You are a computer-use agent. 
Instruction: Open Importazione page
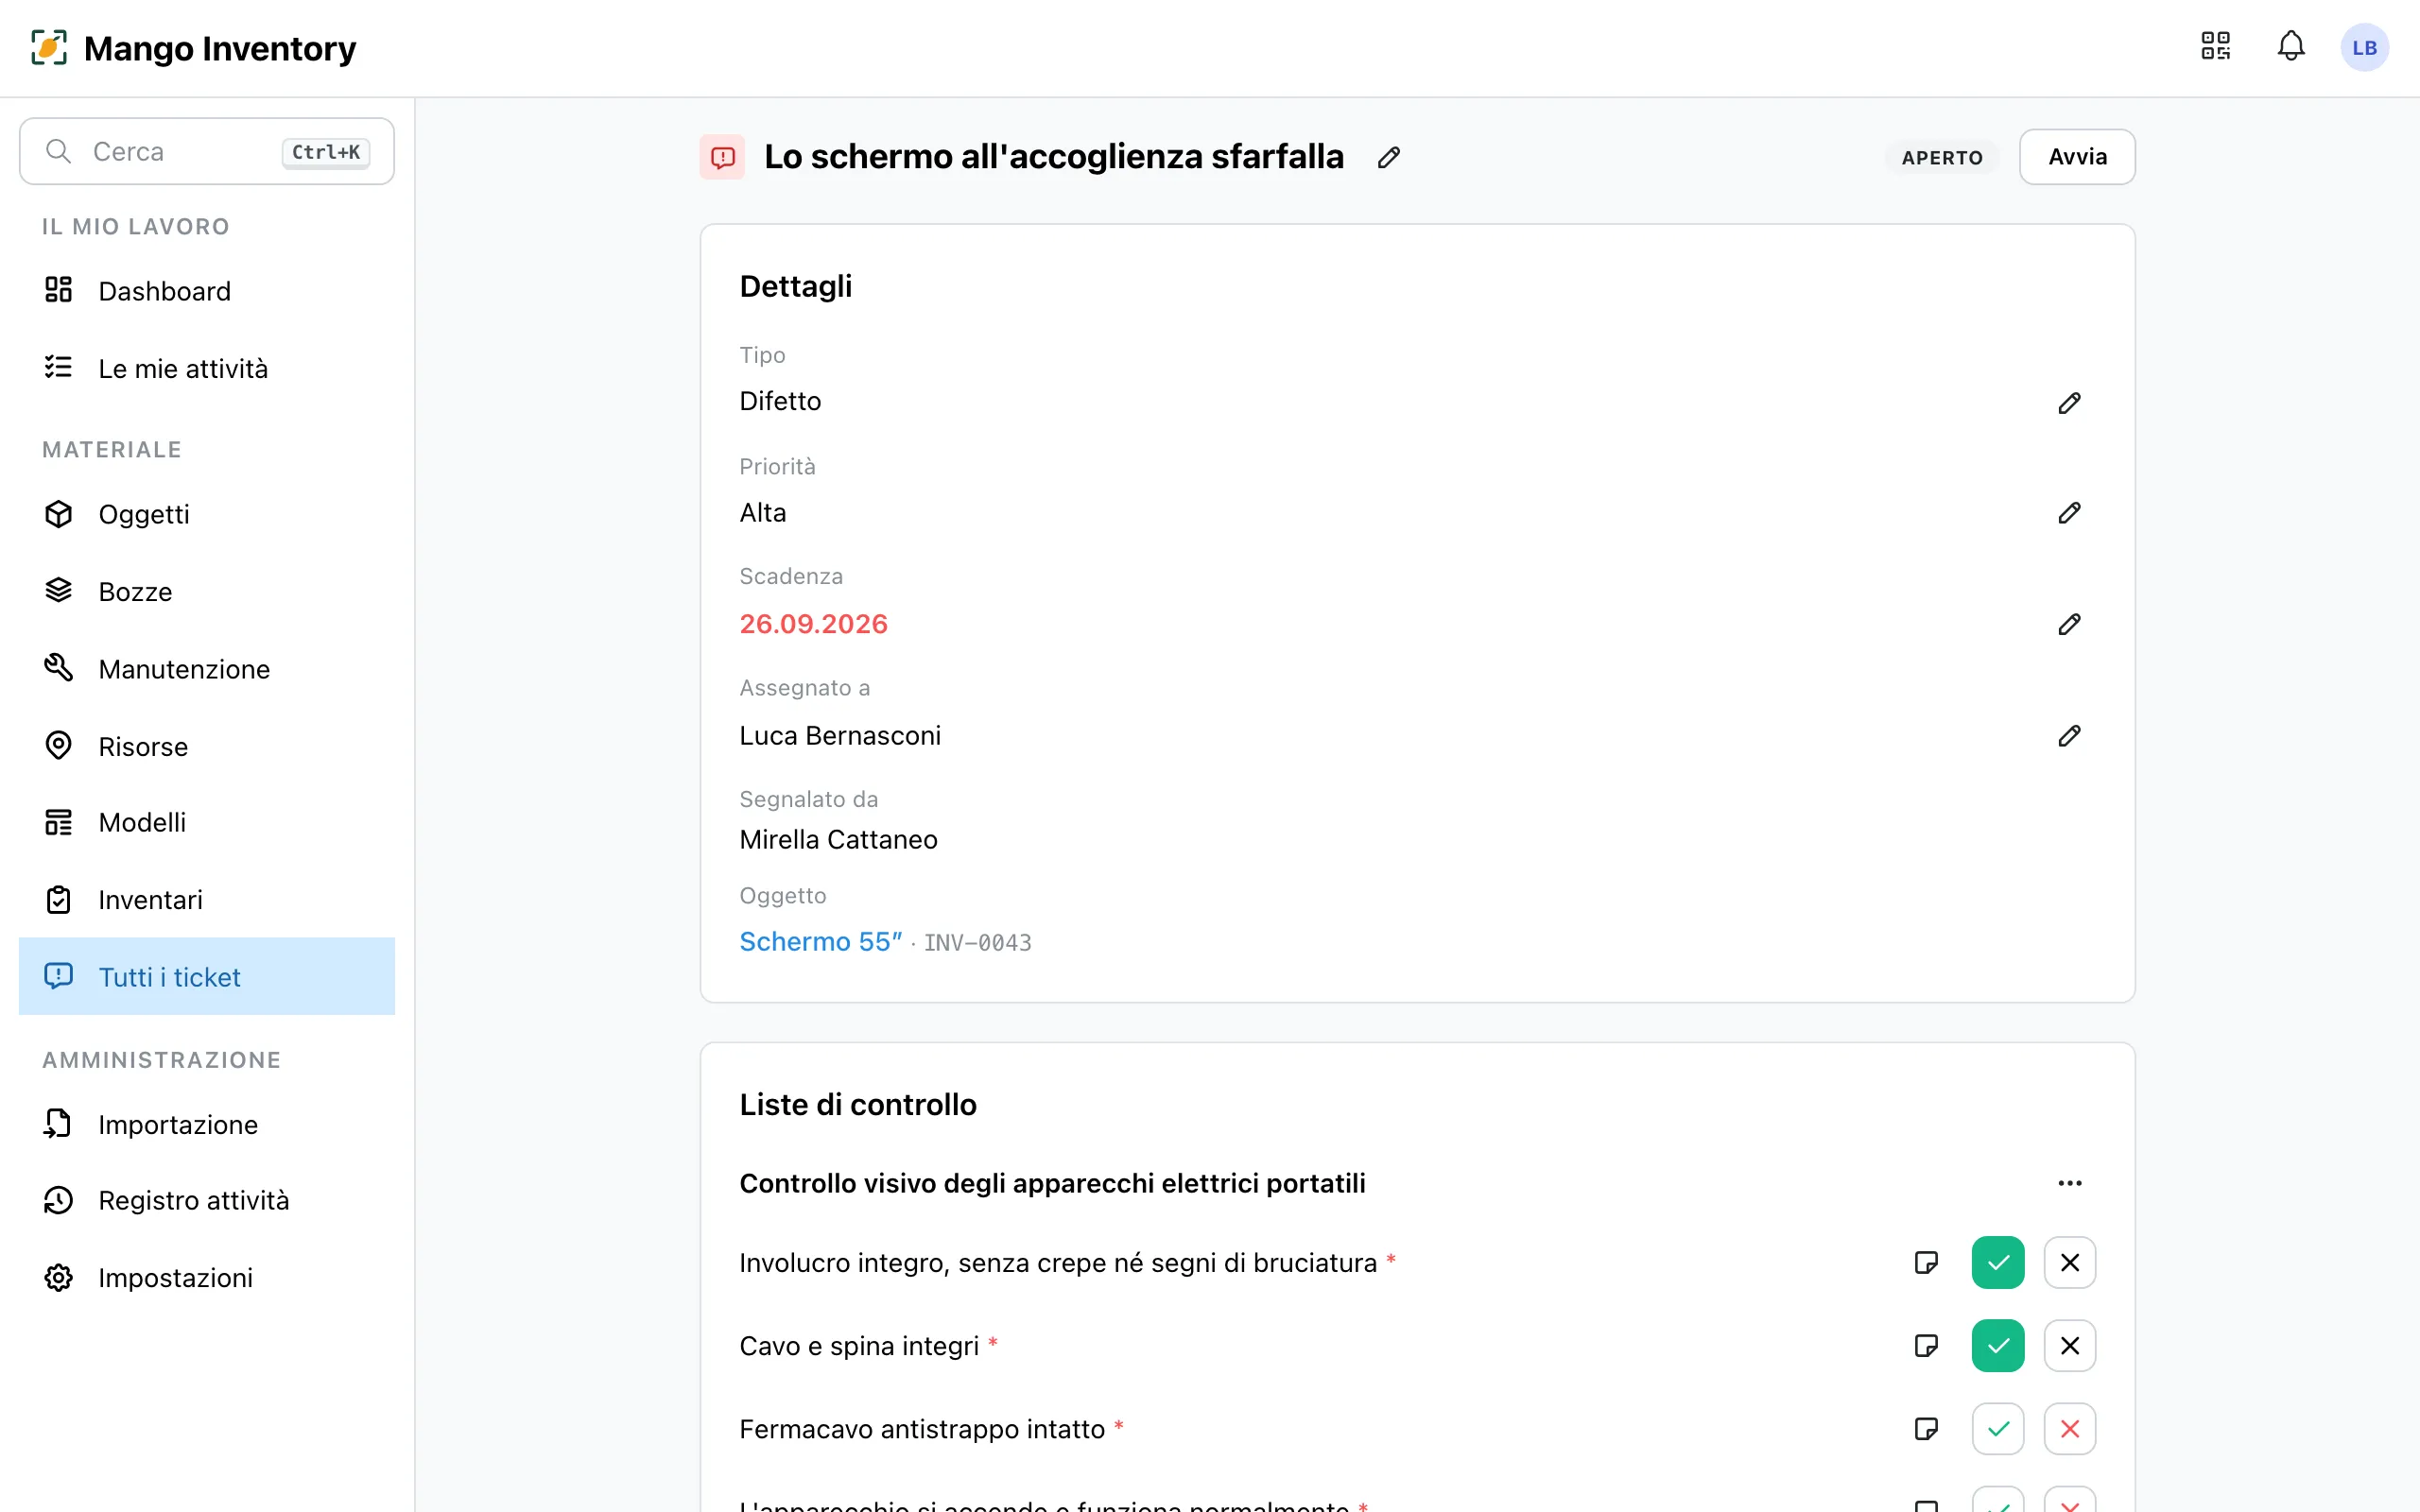(x=207, y=1124)
